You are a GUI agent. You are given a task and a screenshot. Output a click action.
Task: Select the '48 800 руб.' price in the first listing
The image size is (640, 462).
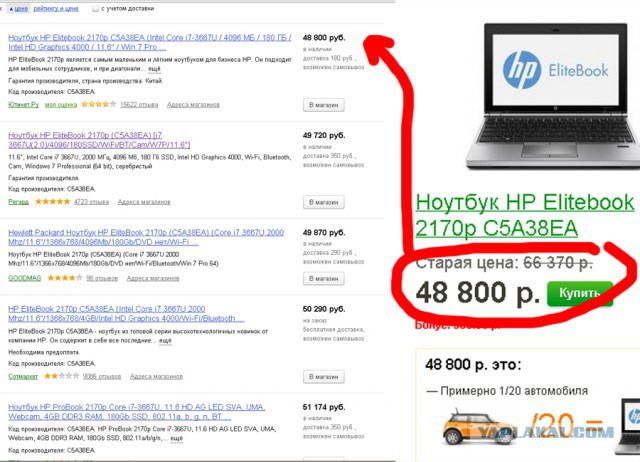(324, 38)
